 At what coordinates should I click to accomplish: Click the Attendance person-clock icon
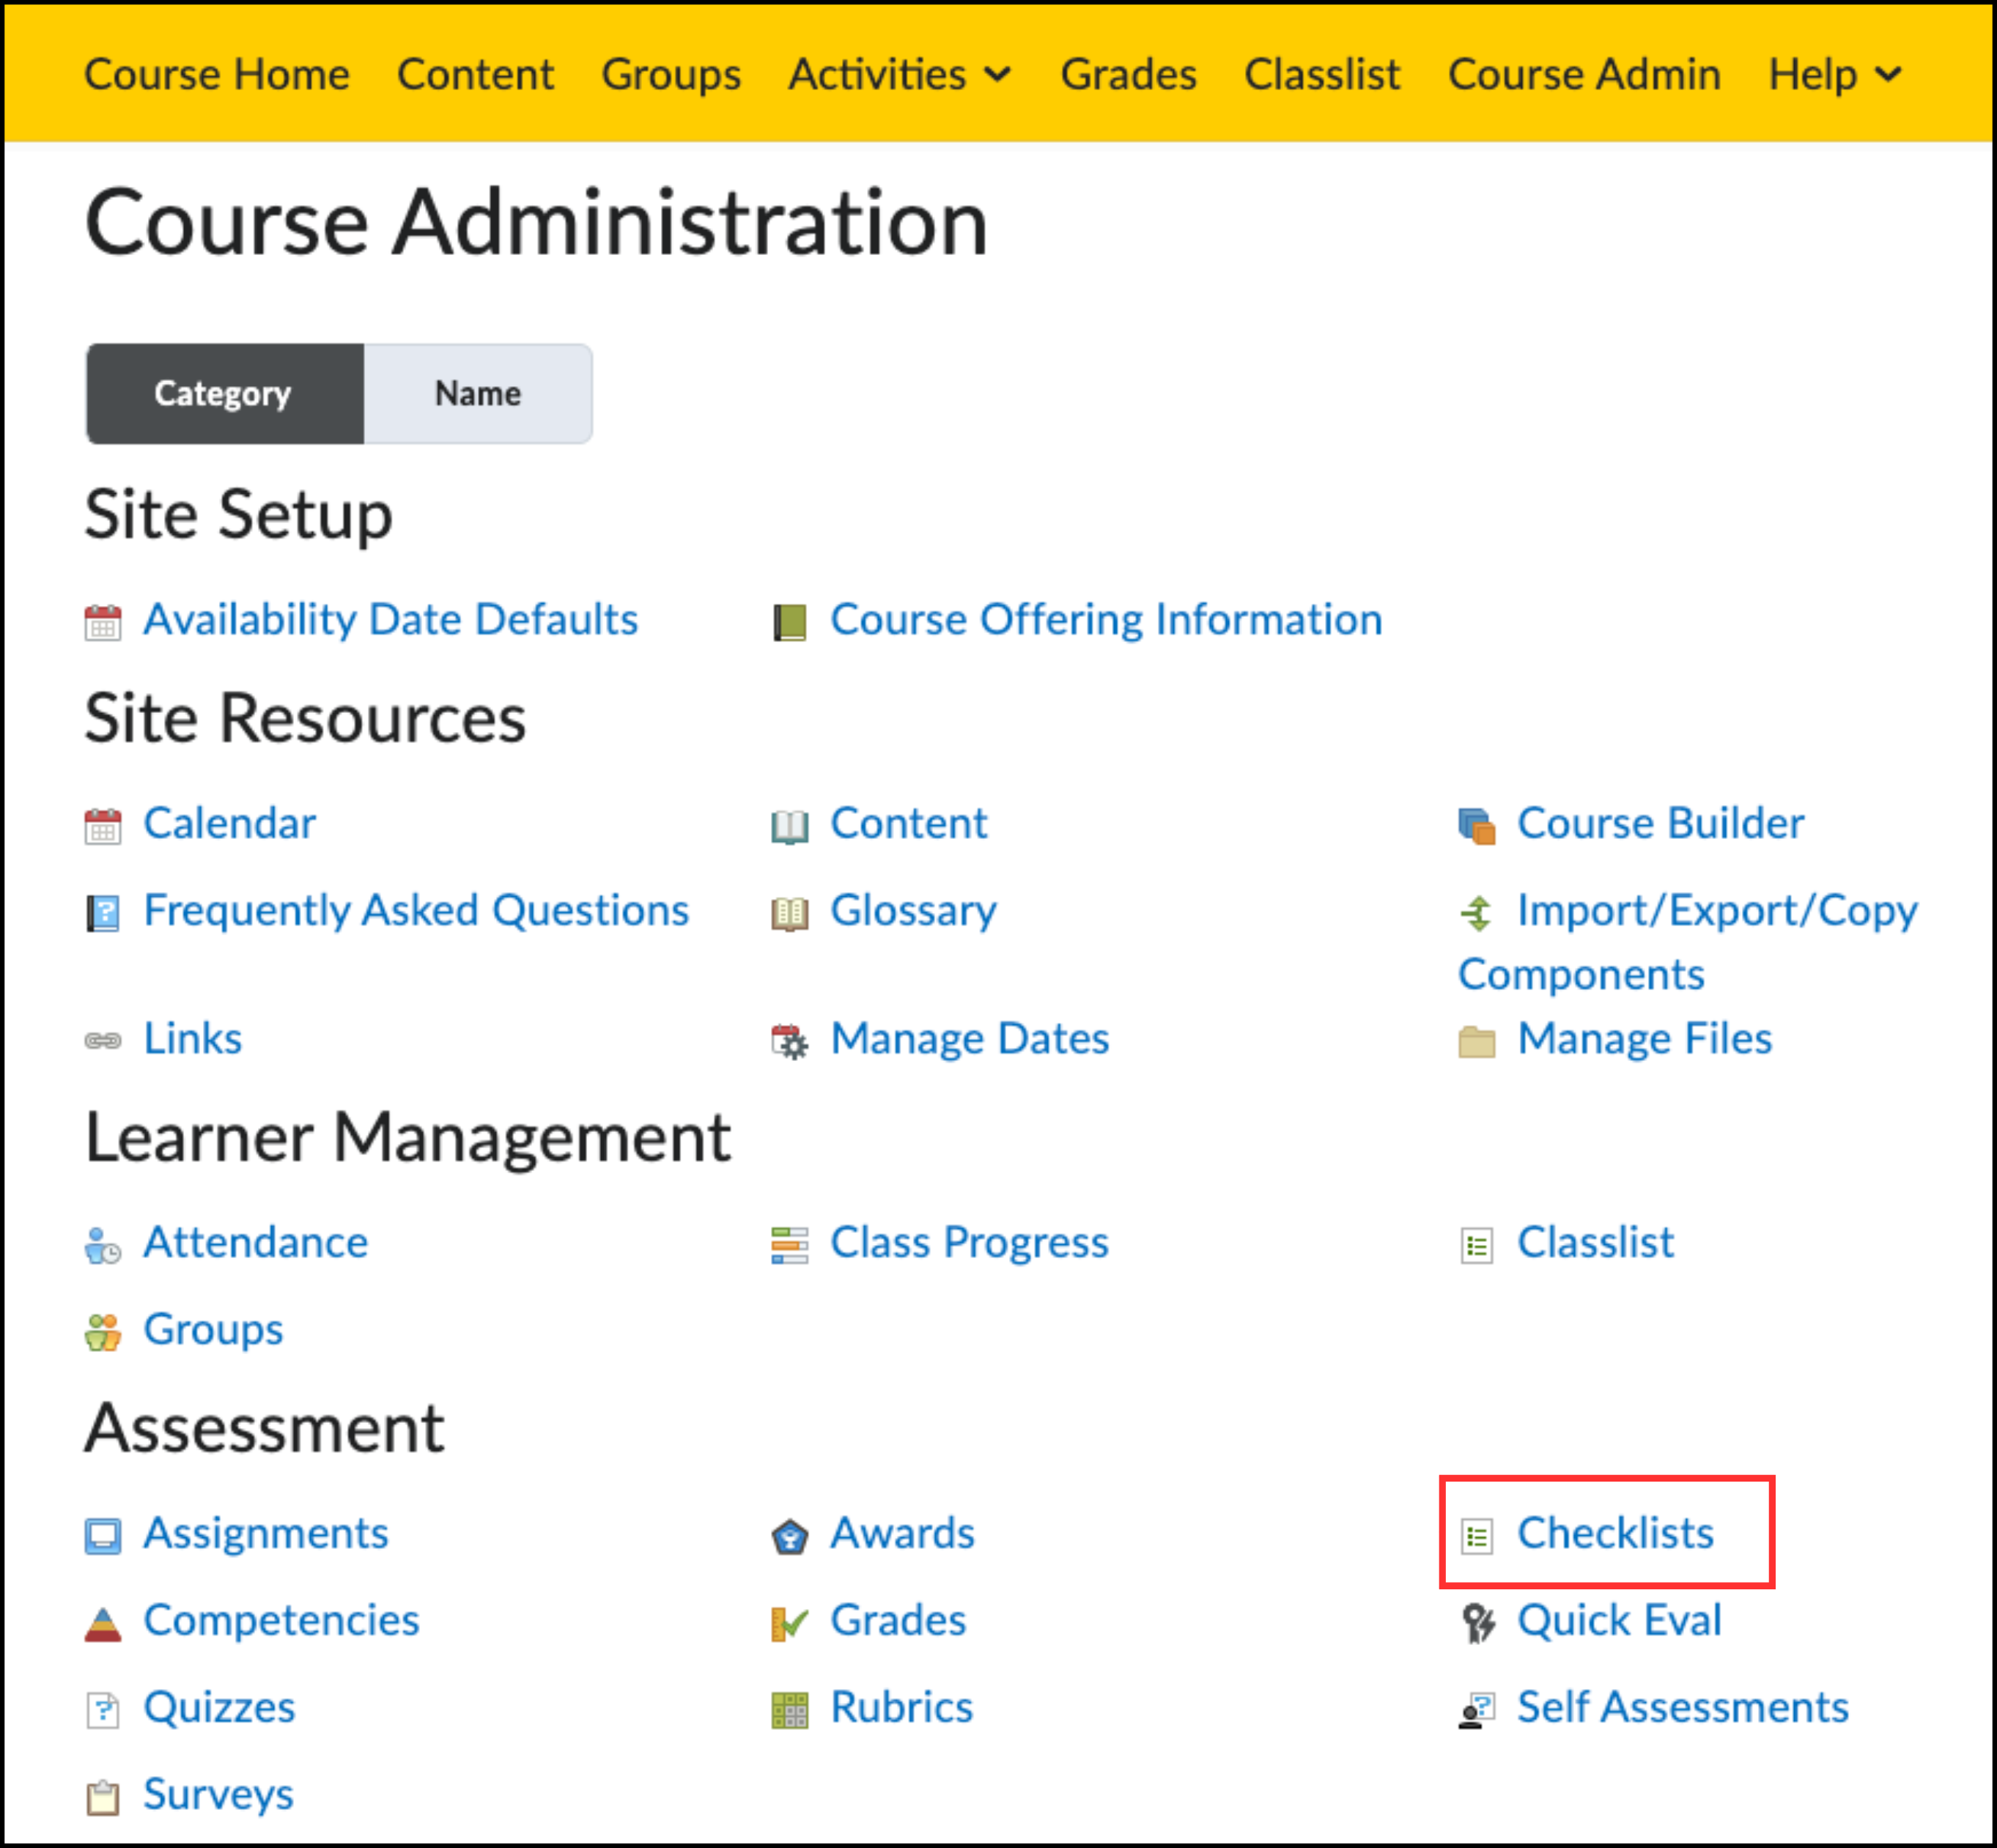click(102, 1245)
